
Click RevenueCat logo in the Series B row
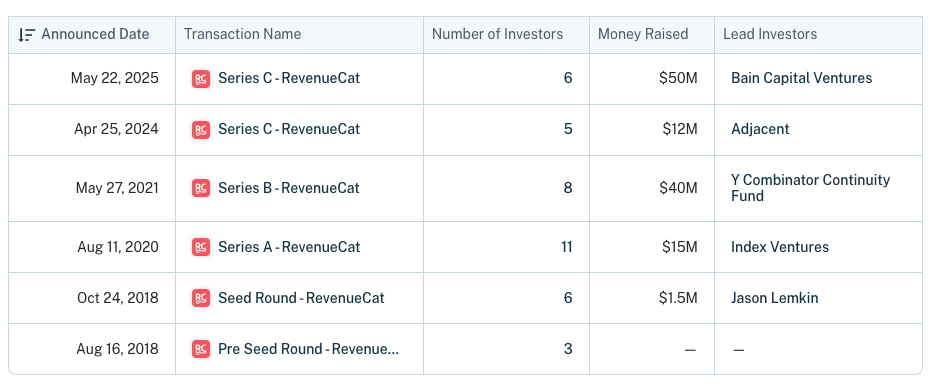[201, 188]
